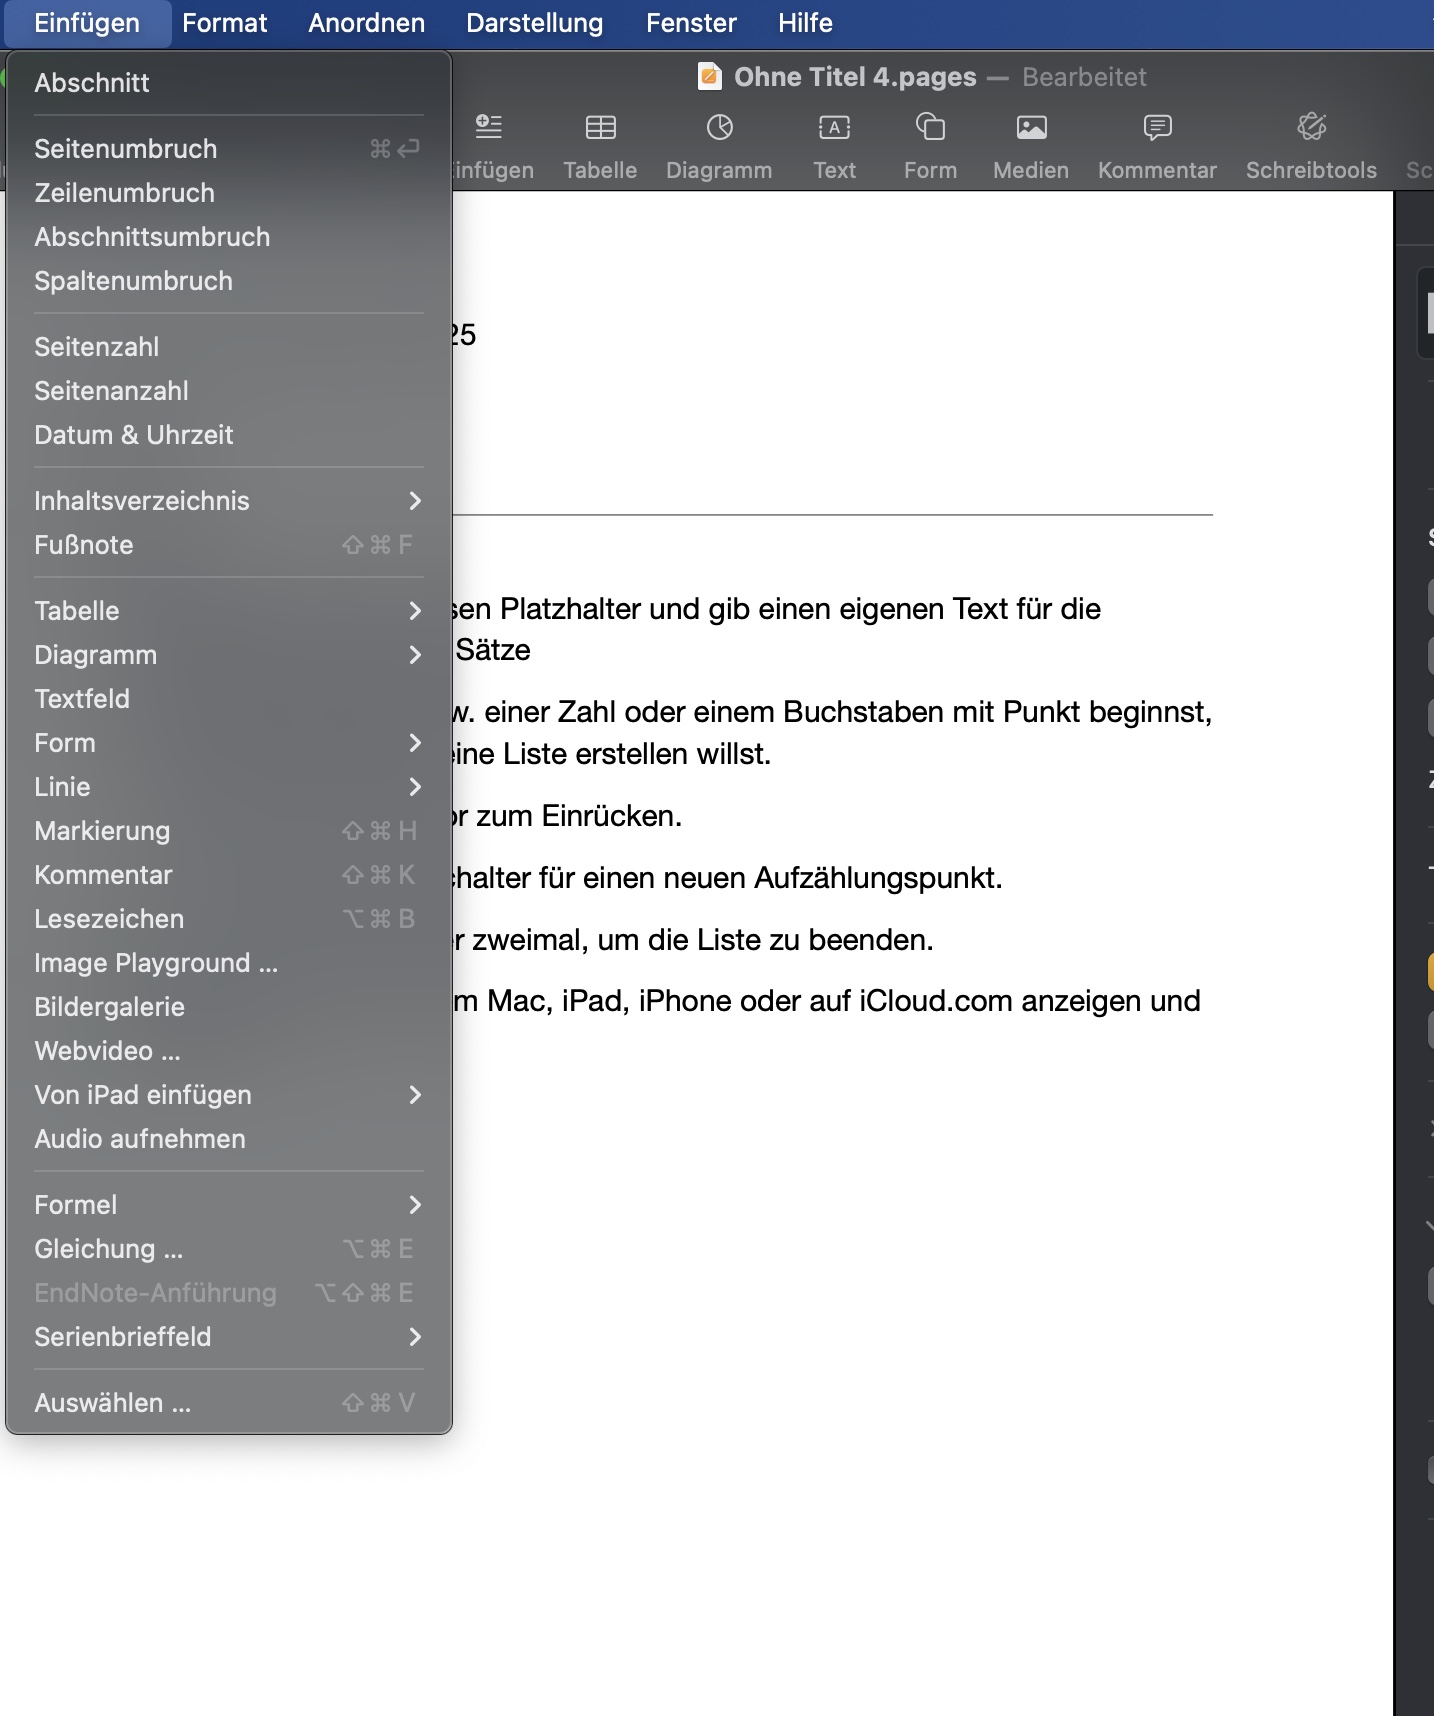Insert a Textfeld
Image resolution: width=1434 pixels, height=1716 pixels.
click(229, 699)
